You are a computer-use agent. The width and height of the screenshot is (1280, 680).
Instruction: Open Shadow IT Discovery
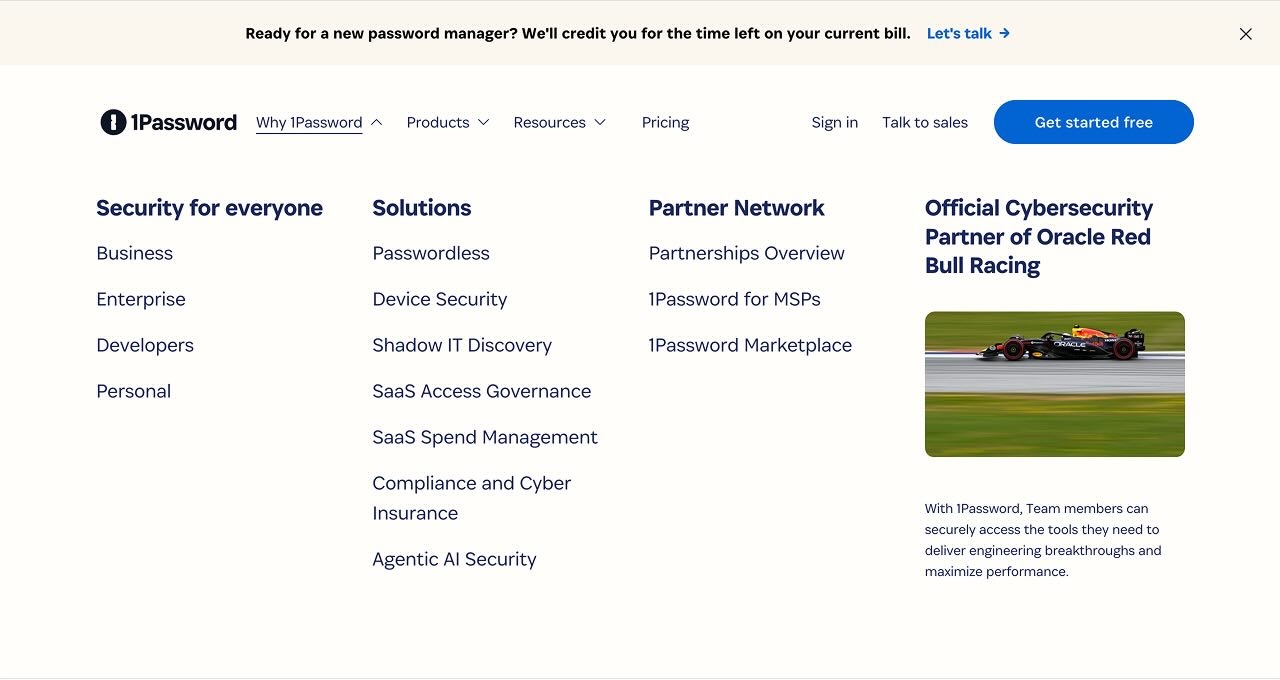[462, 345]
